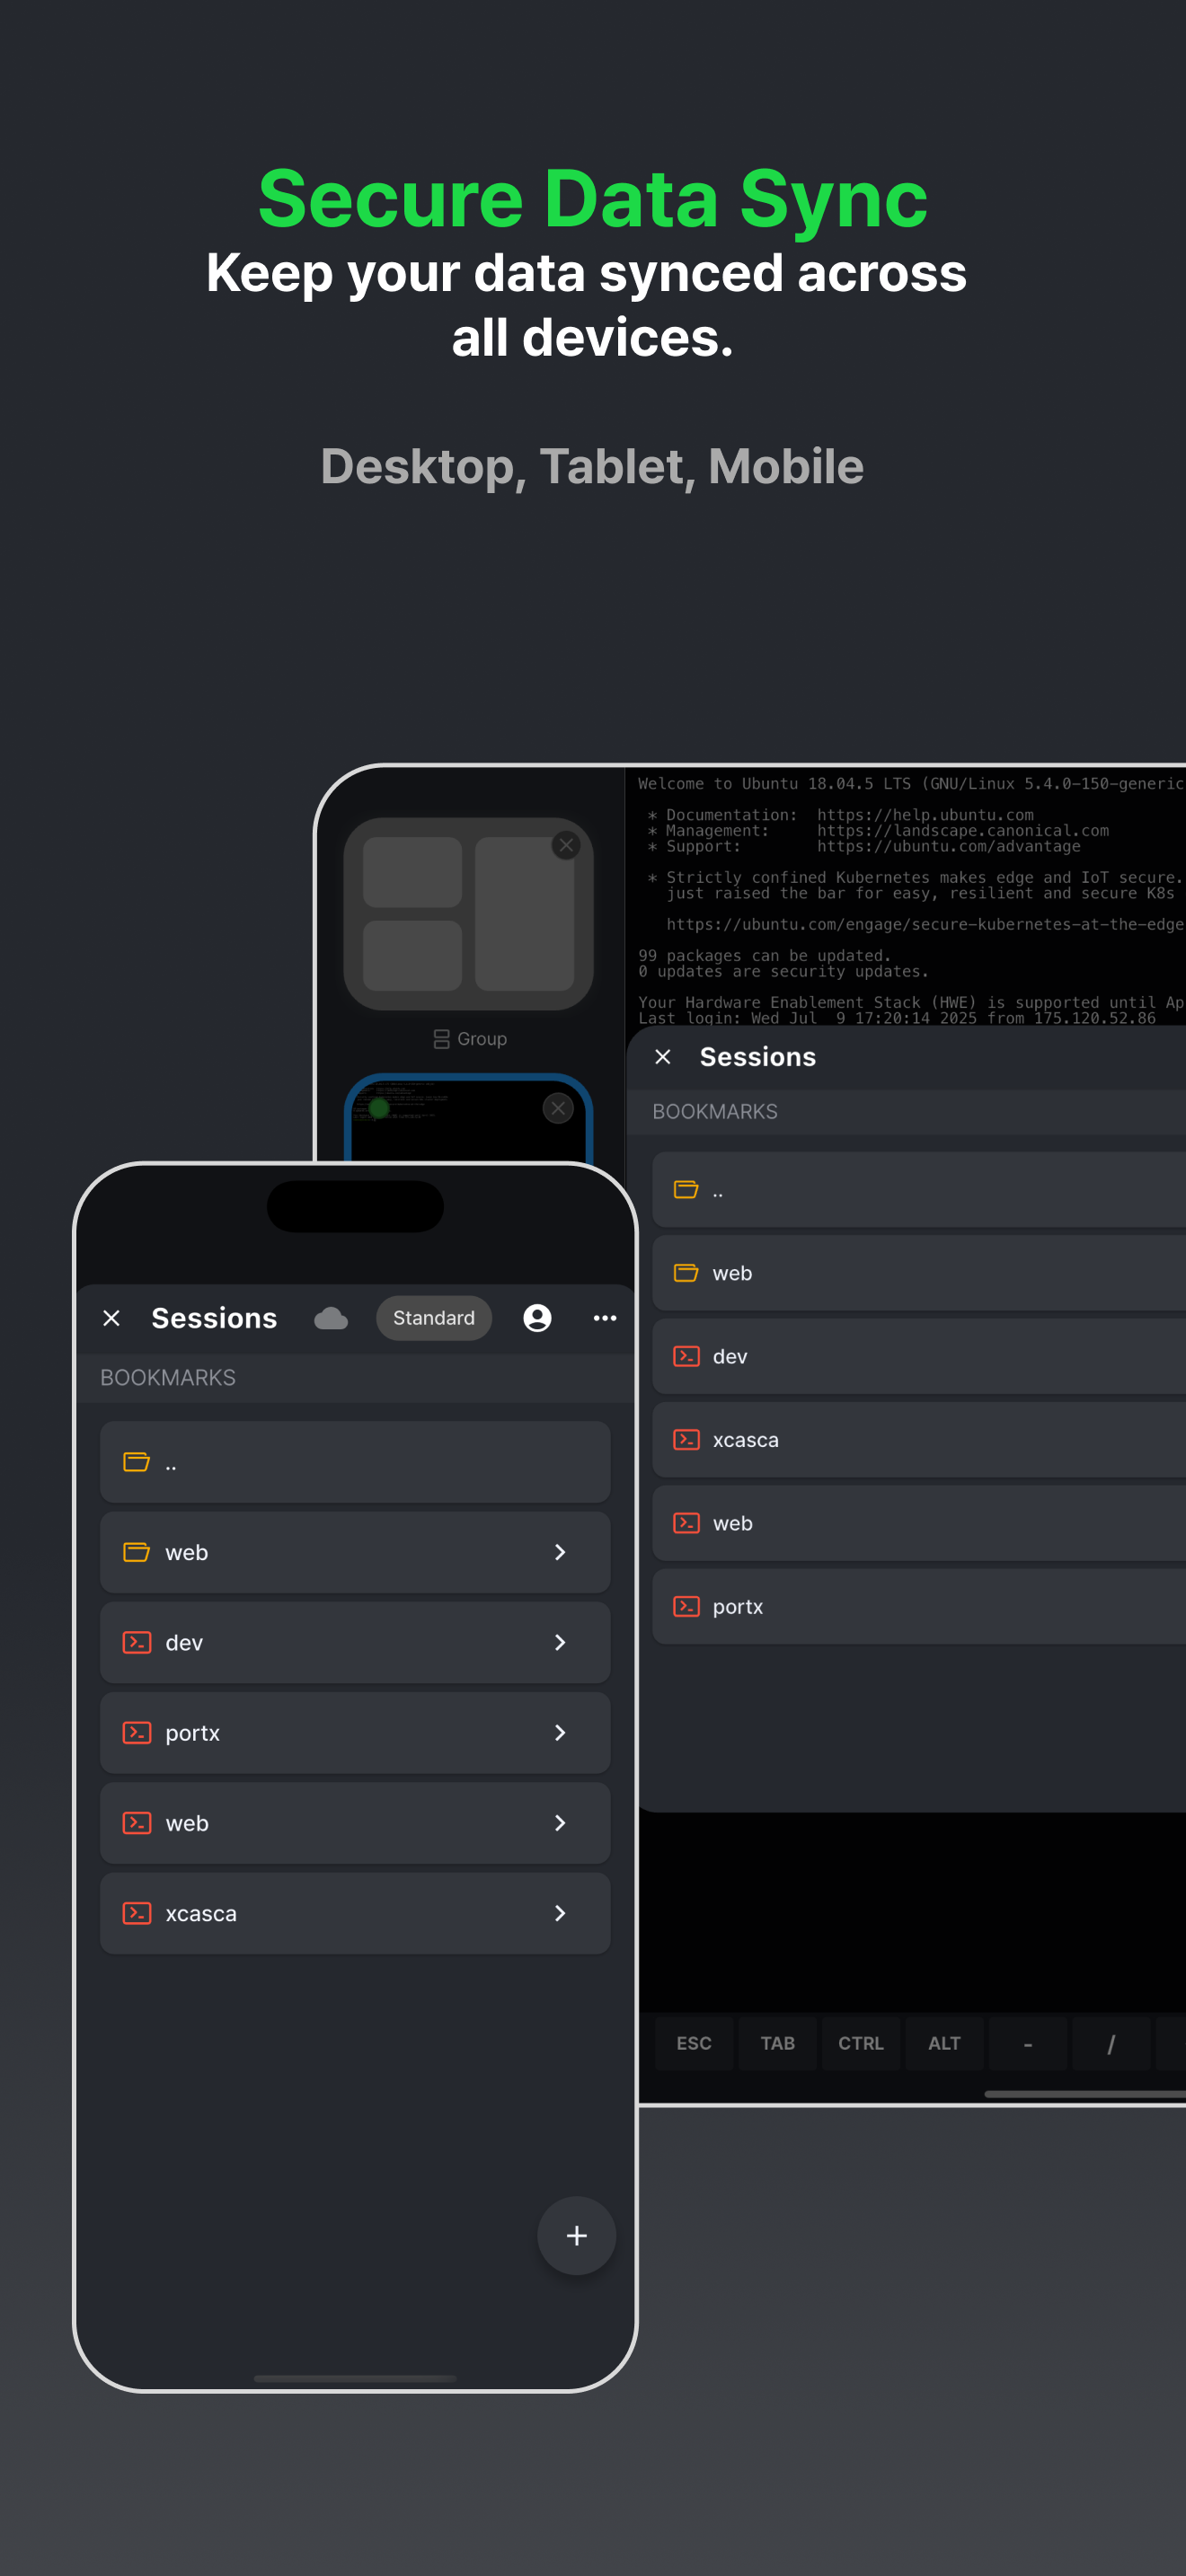Viewport: 1186px width, 2576px height.
Task: Select the Group split-layout thumbnail
Action: point(468,914)
